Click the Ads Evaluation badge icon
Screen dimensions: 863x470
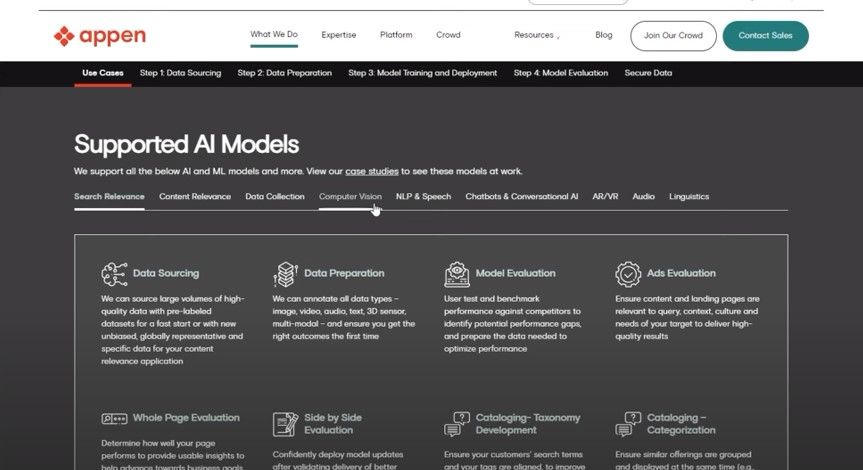click(628, 274)
